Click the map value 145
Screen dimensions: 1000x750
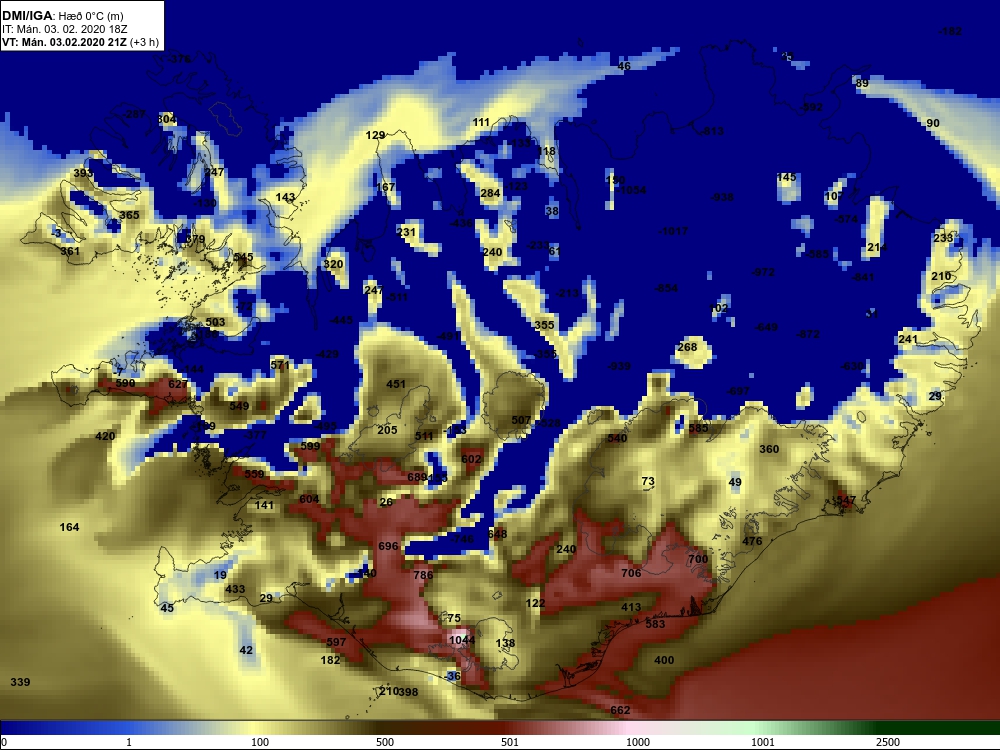tap(786, 177)
